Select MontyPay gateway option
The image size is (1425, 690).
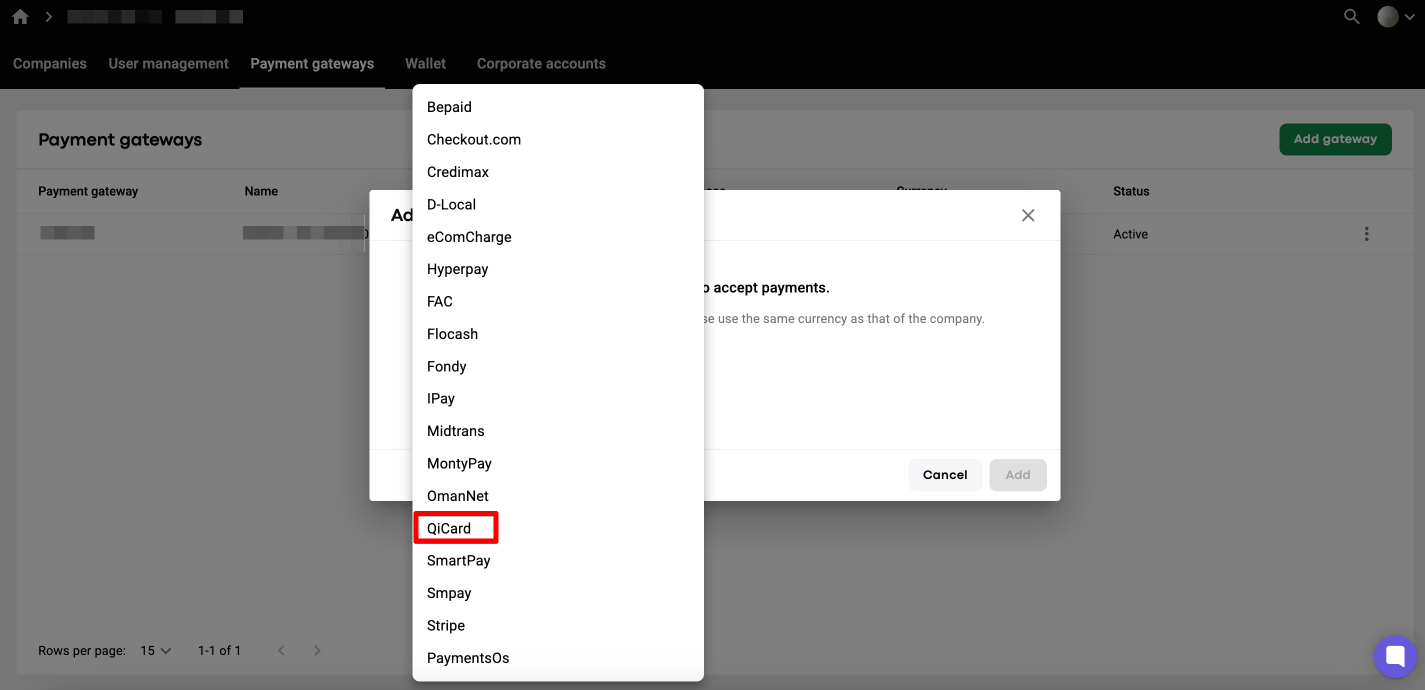click(x=558, y=463)
